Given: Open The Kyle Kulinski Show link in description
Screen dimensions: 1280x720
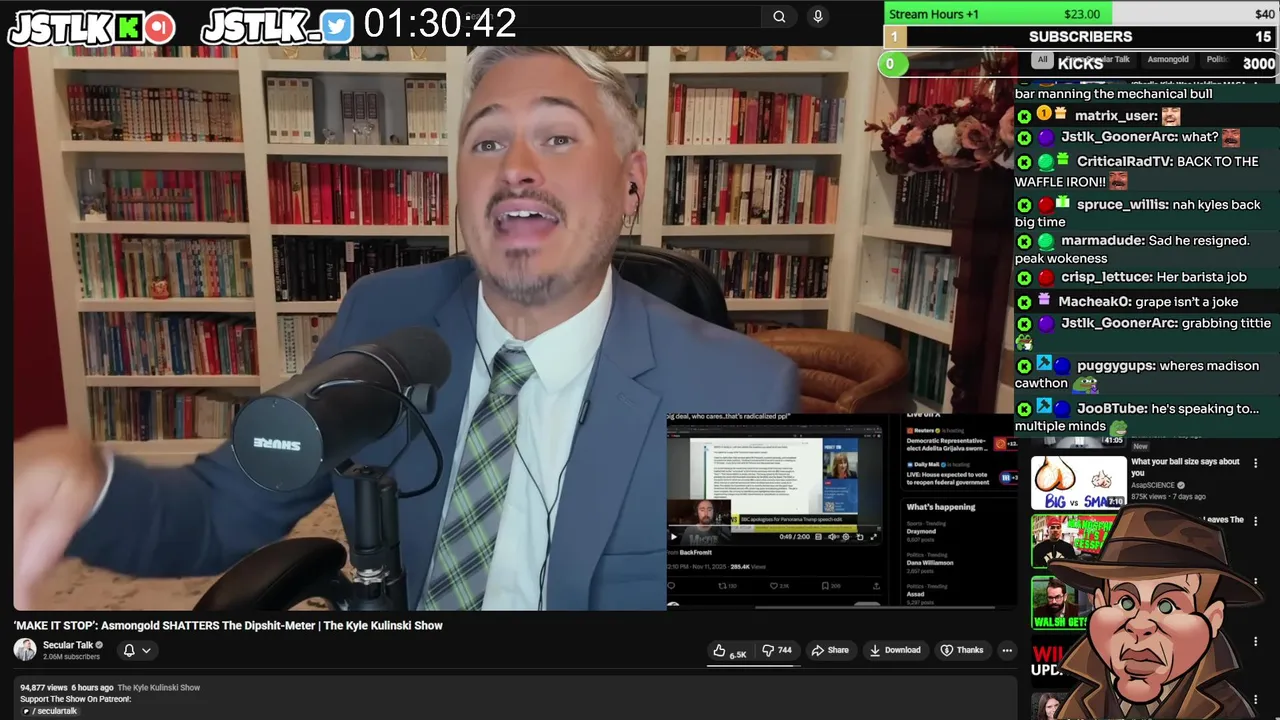Looking at the screenshot, I should tap(159, 688).
